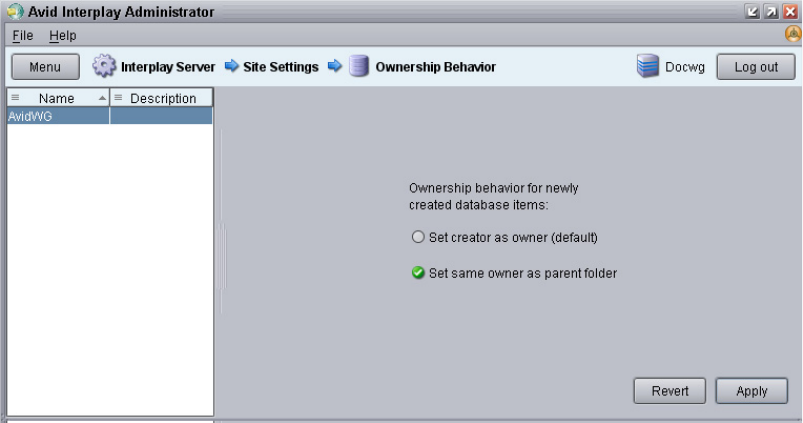Image resolution: width=803 pixels, height=423 pixels.
Task: Sort by the Description column header
Action: (161, 98)
